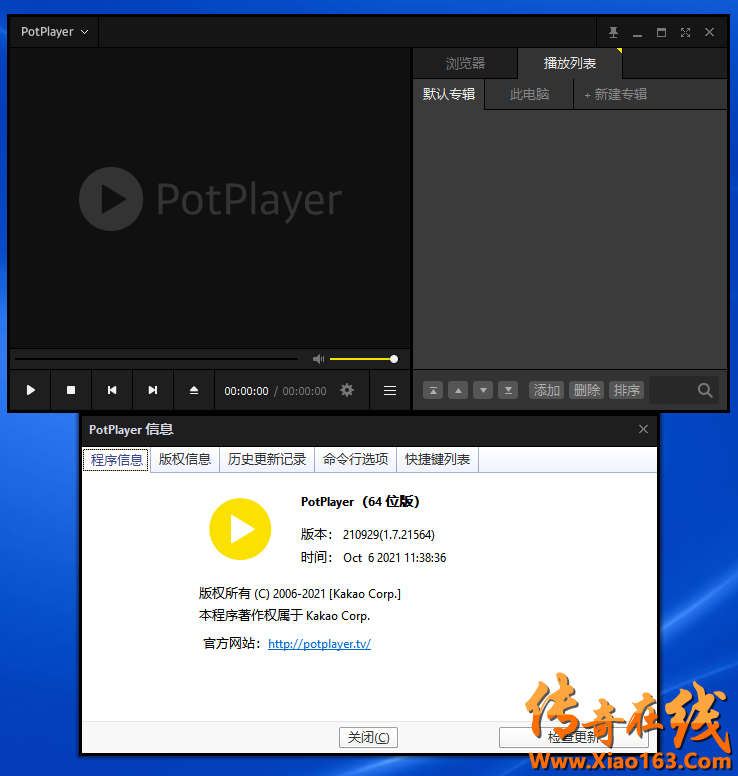Viewport: 738px width, 776px height.
Task: Click the elapsed time 00:00:00 display
Action: 246,391
